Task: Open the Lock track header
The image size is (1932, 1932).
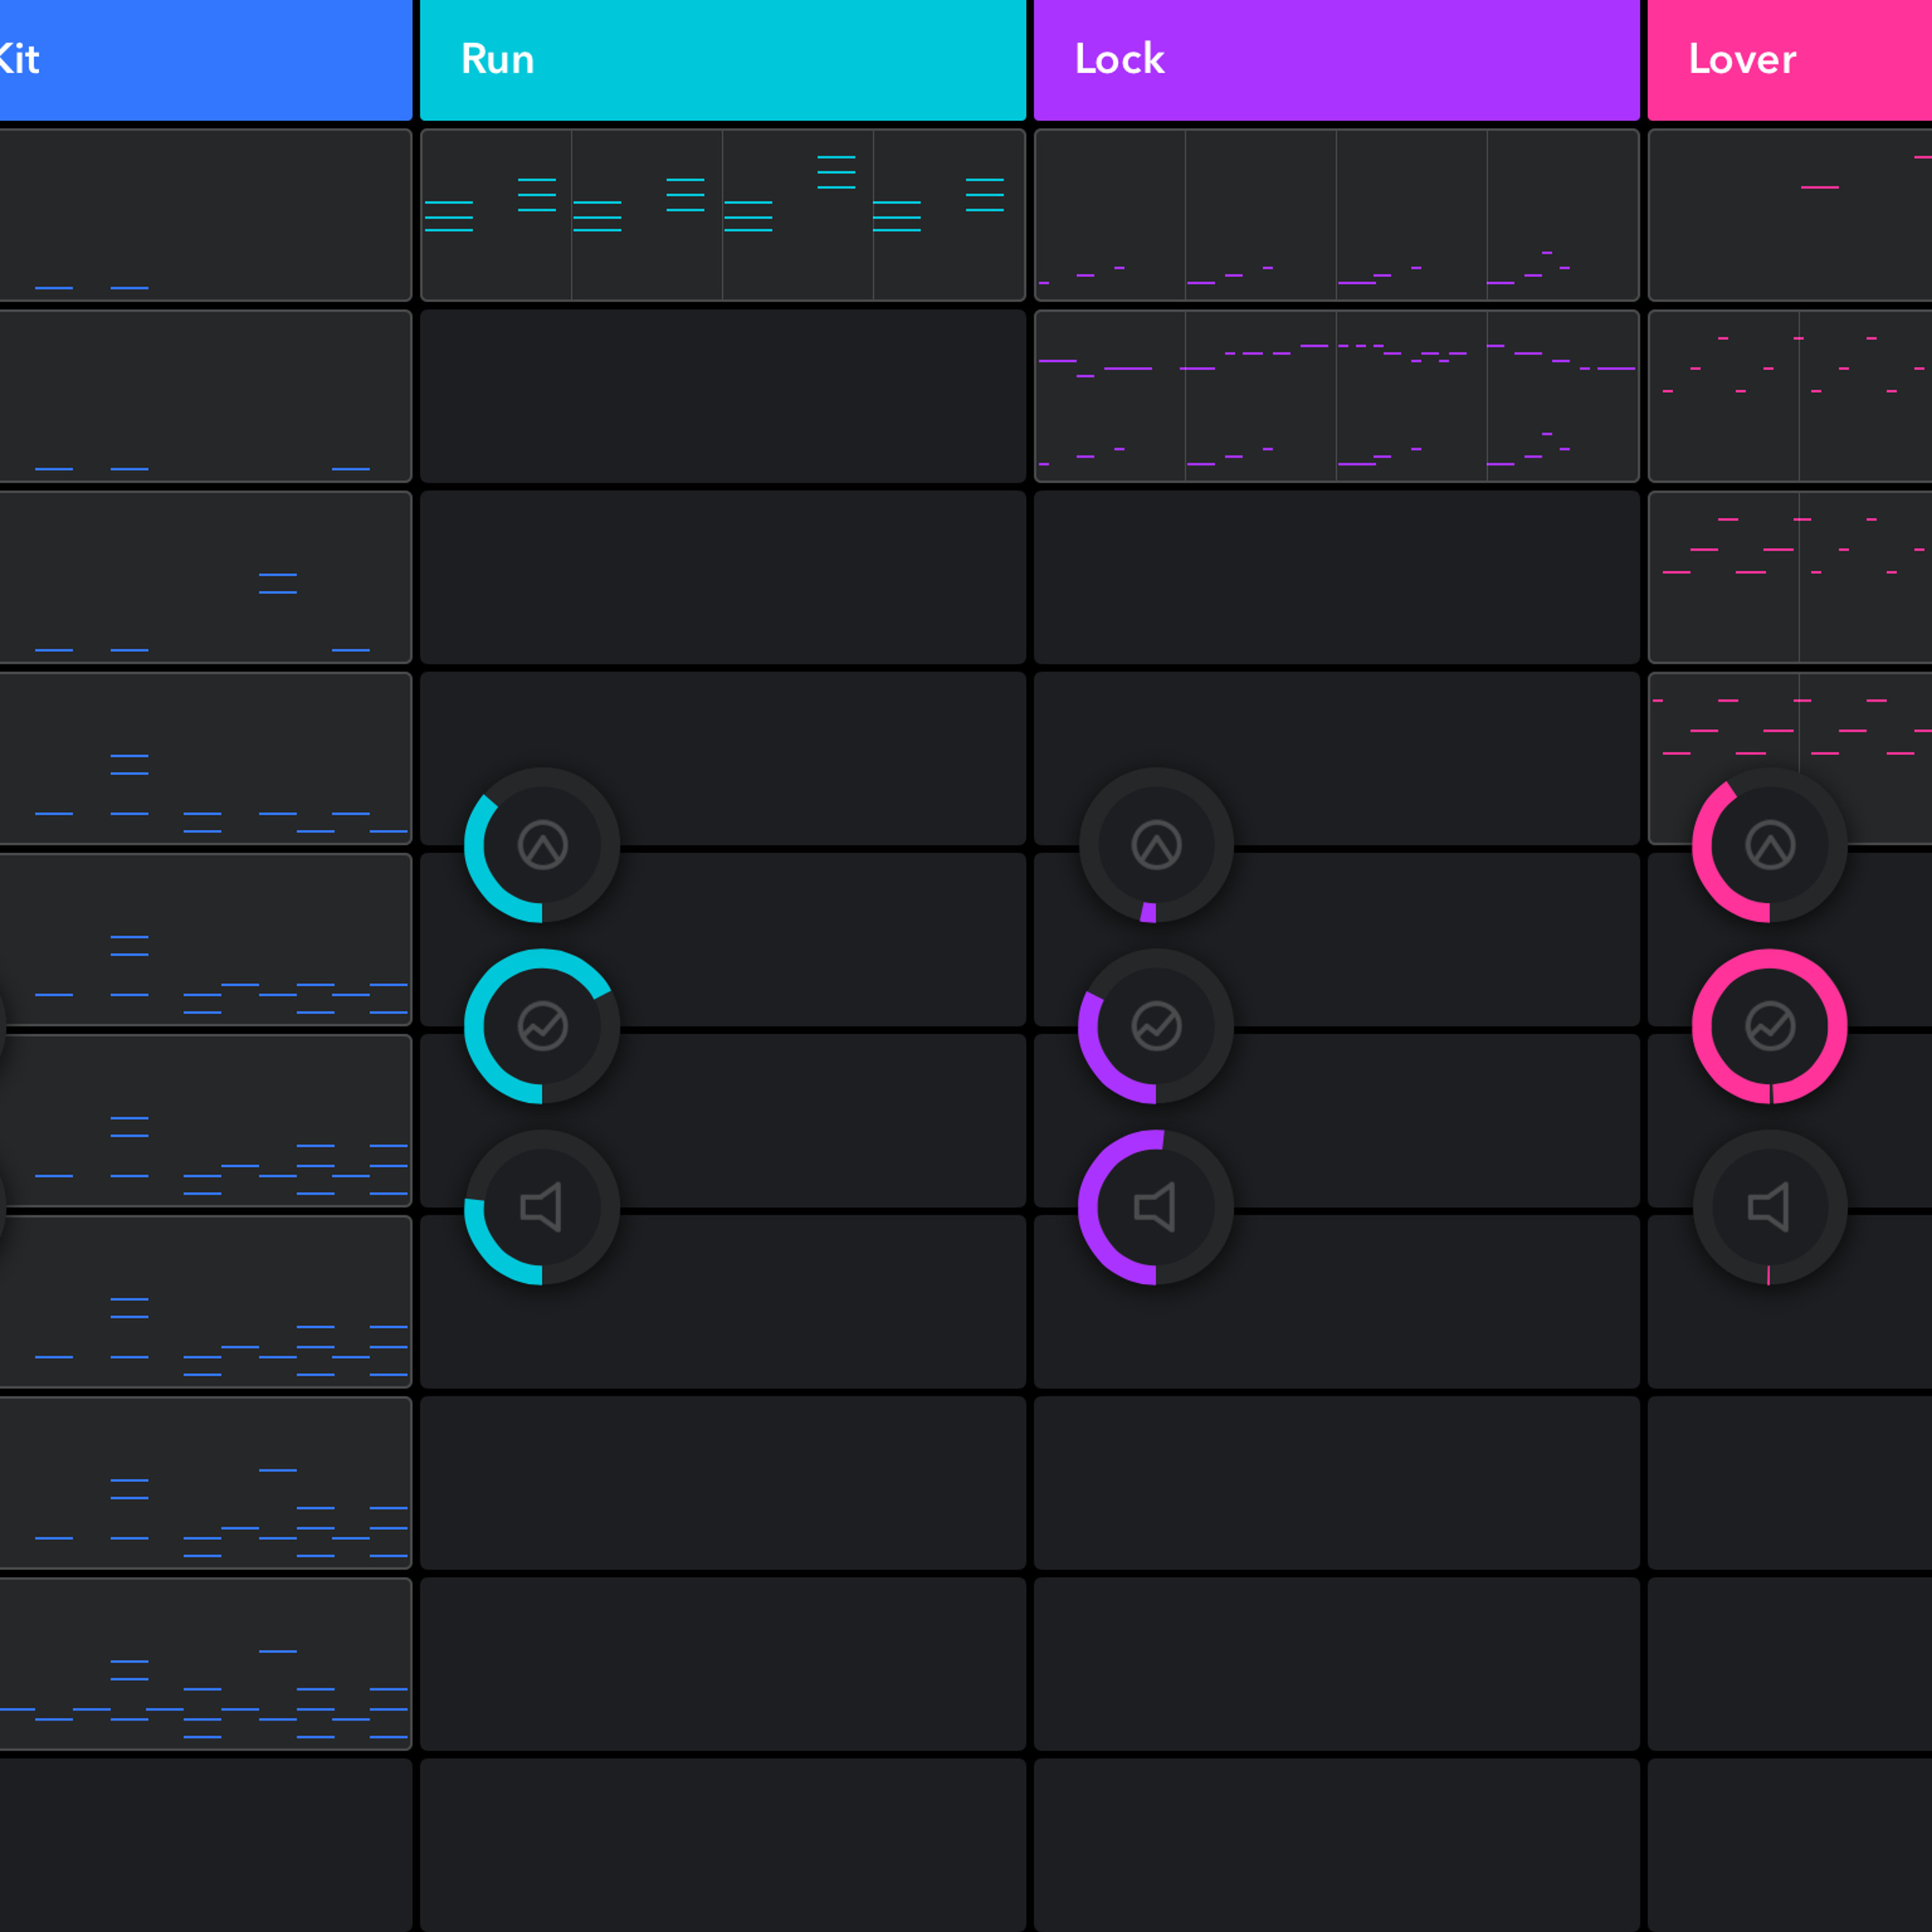Action: 1337,60
